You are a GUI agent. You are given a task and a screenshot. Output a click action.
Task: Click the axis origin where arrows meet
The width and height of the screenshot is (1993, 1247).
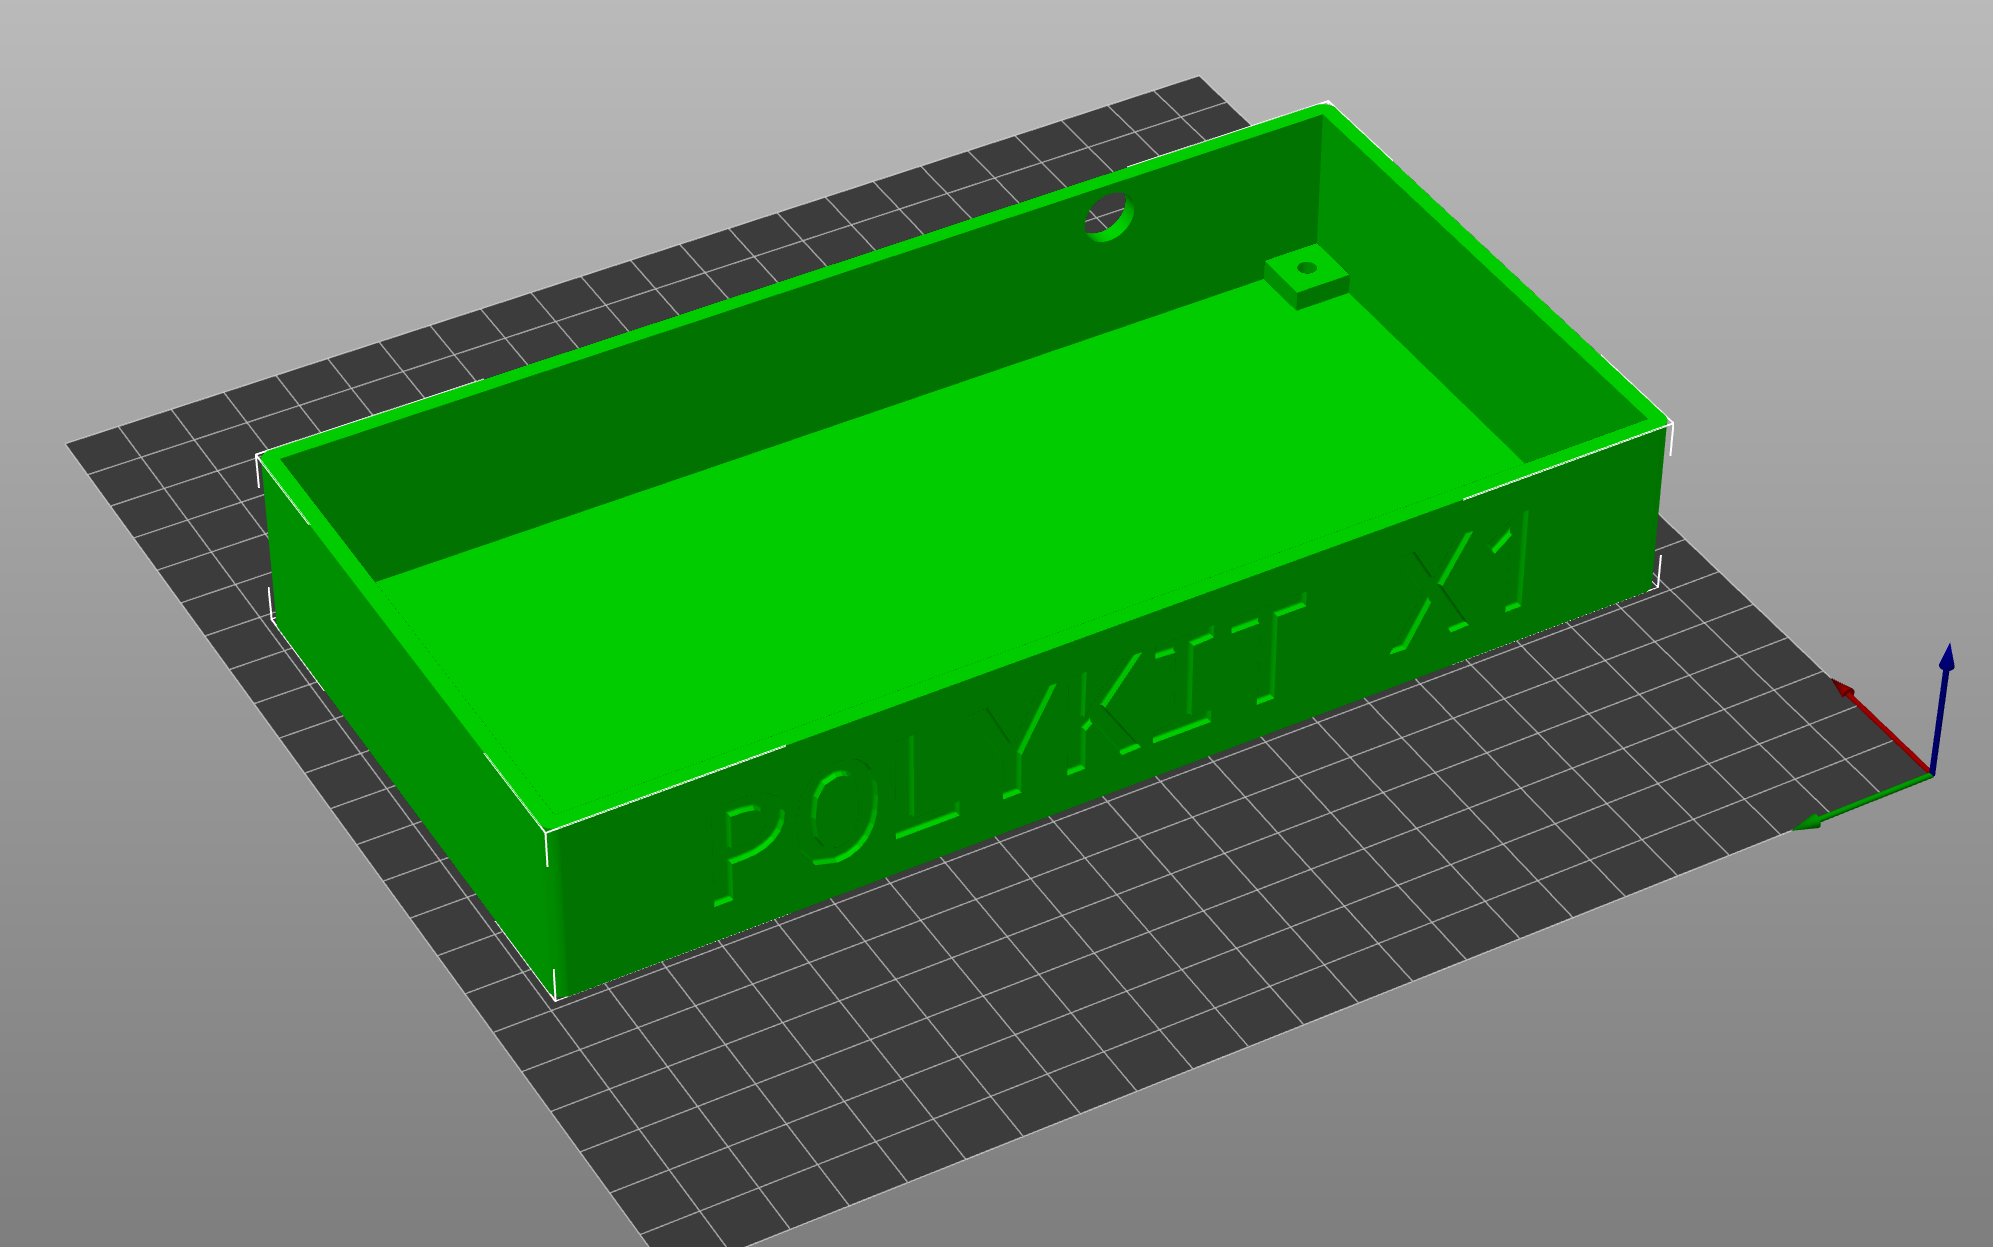click(1931, 774)
